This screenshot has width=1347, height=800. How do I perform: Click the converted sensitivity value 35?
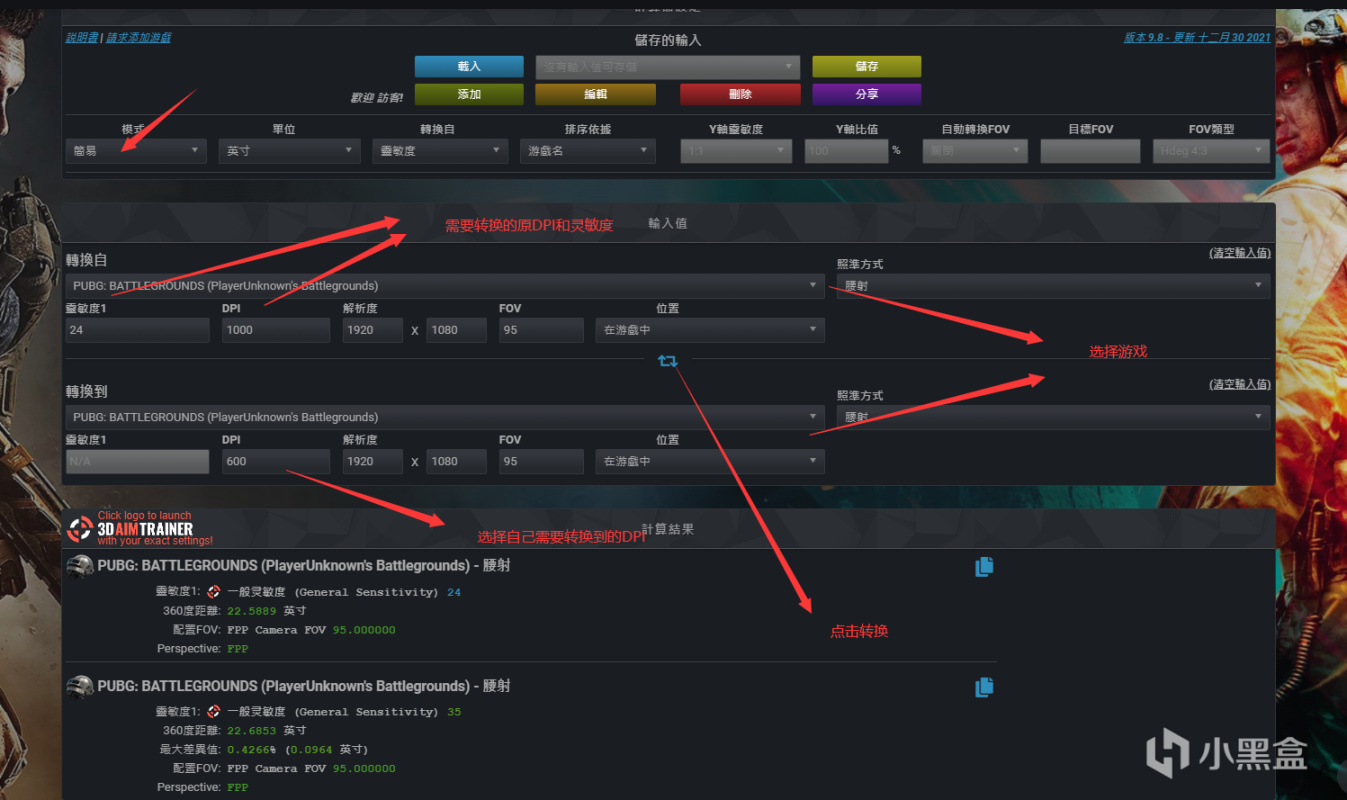pyautogui.click(x=454, y=712)
